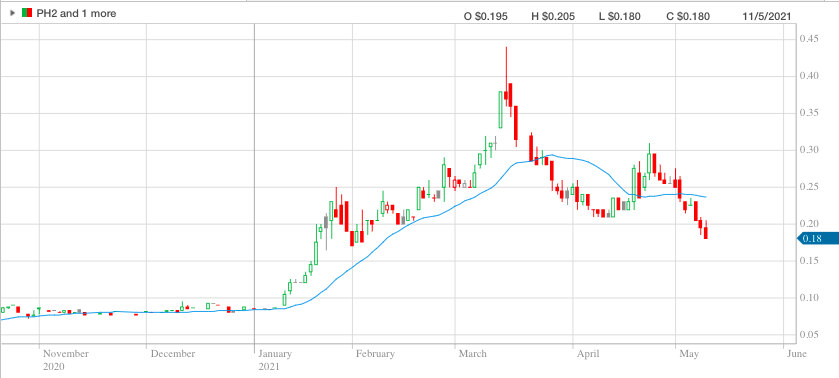Screen dimensions: 839x378
Task: Click the January 2021 time axis label
Action: [275, 360]
